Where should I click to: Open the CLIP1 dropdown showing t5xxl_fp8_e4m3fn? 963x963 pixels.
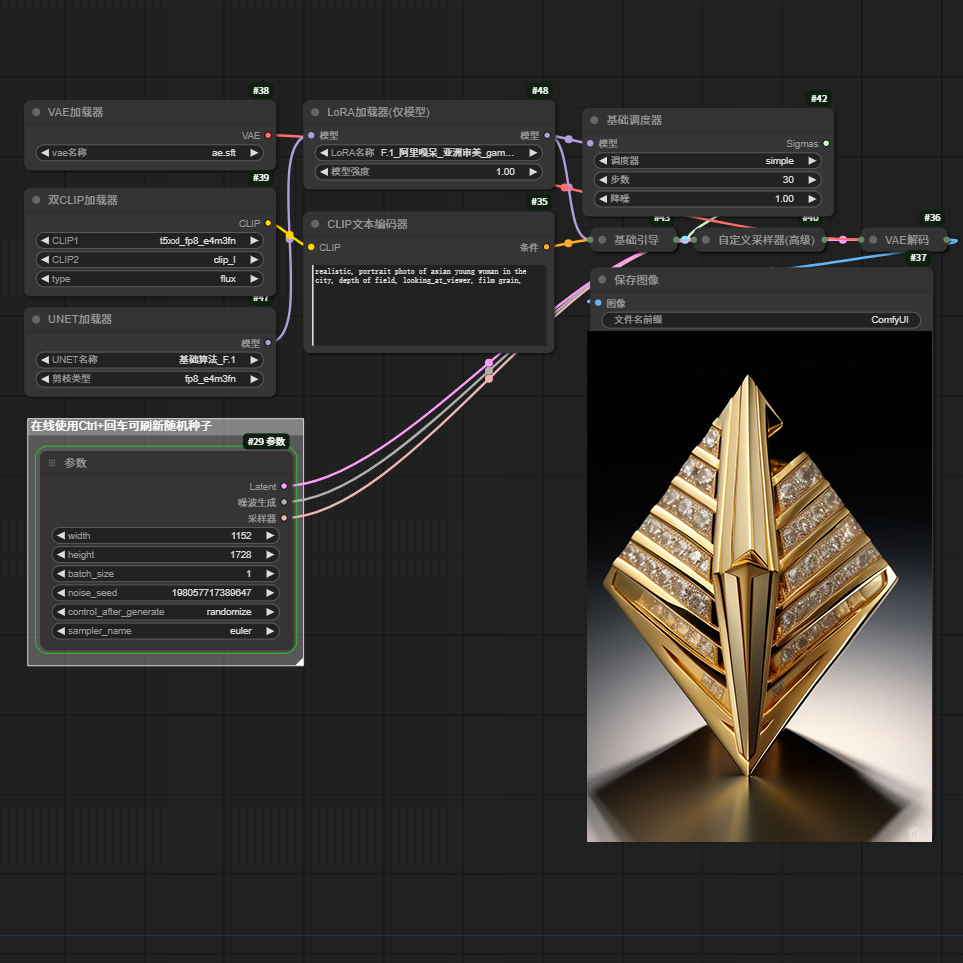[x=150, y=241]
